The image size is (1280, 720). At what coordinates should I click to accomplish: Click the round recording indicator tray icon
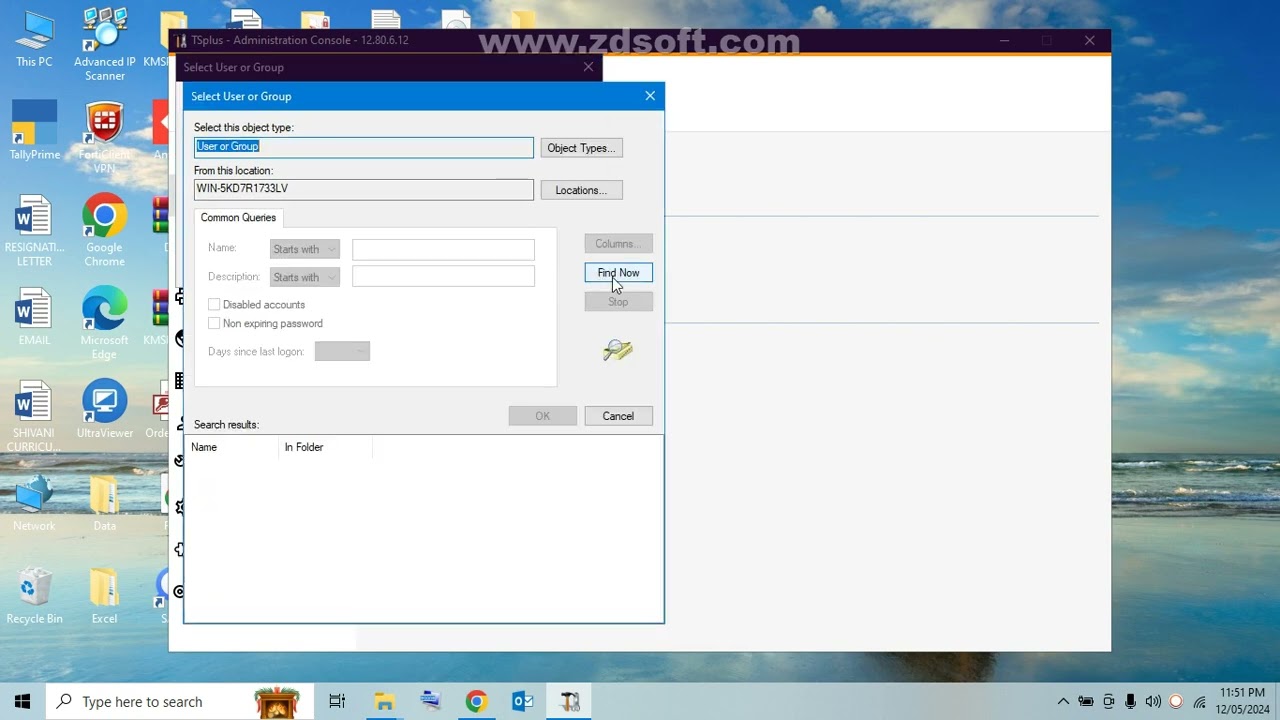point(1176,701)
